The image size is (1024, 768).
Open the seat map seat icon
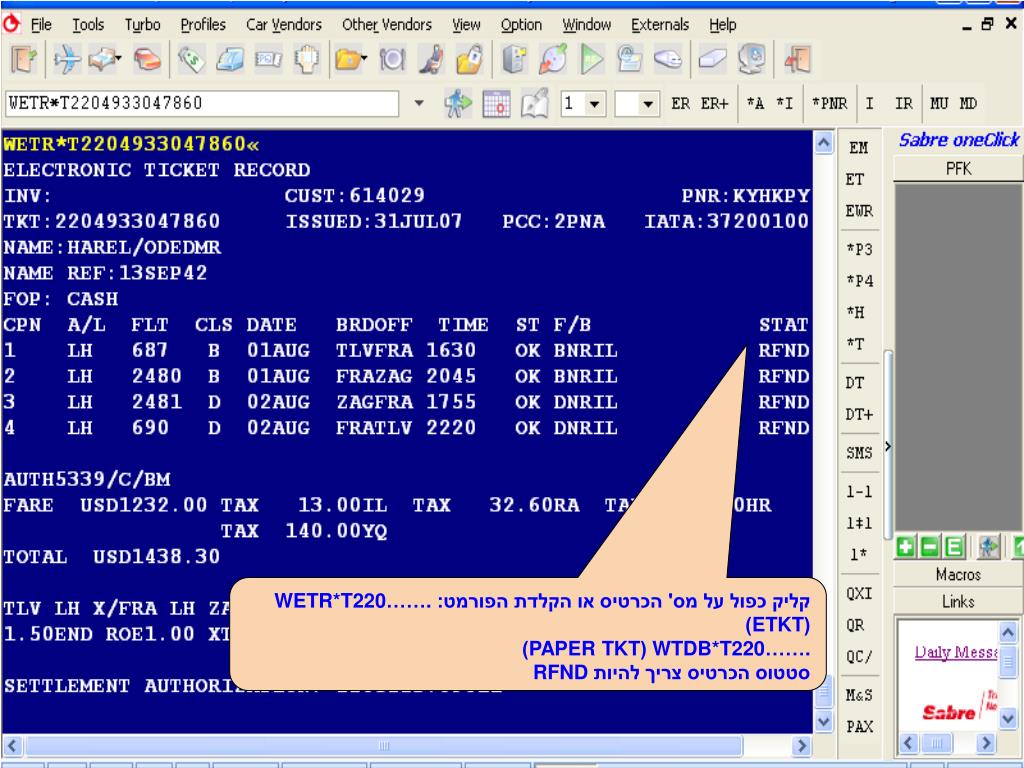[x=431, y=60]
